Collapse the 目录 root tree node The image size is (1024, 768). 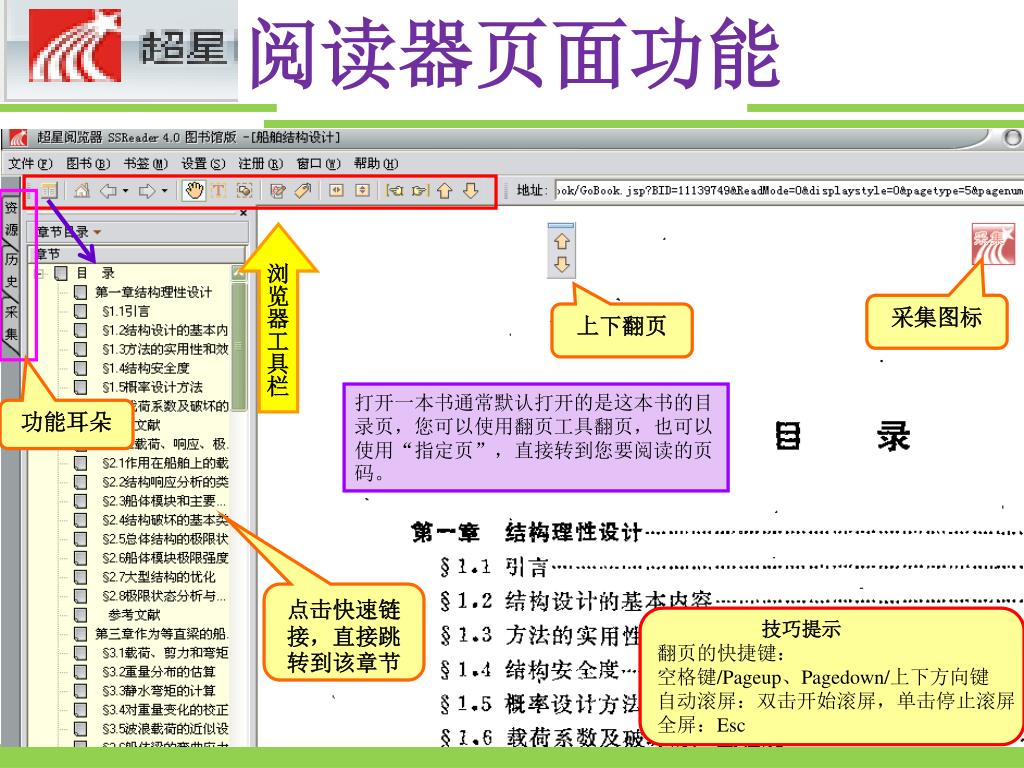click(39, 273)
